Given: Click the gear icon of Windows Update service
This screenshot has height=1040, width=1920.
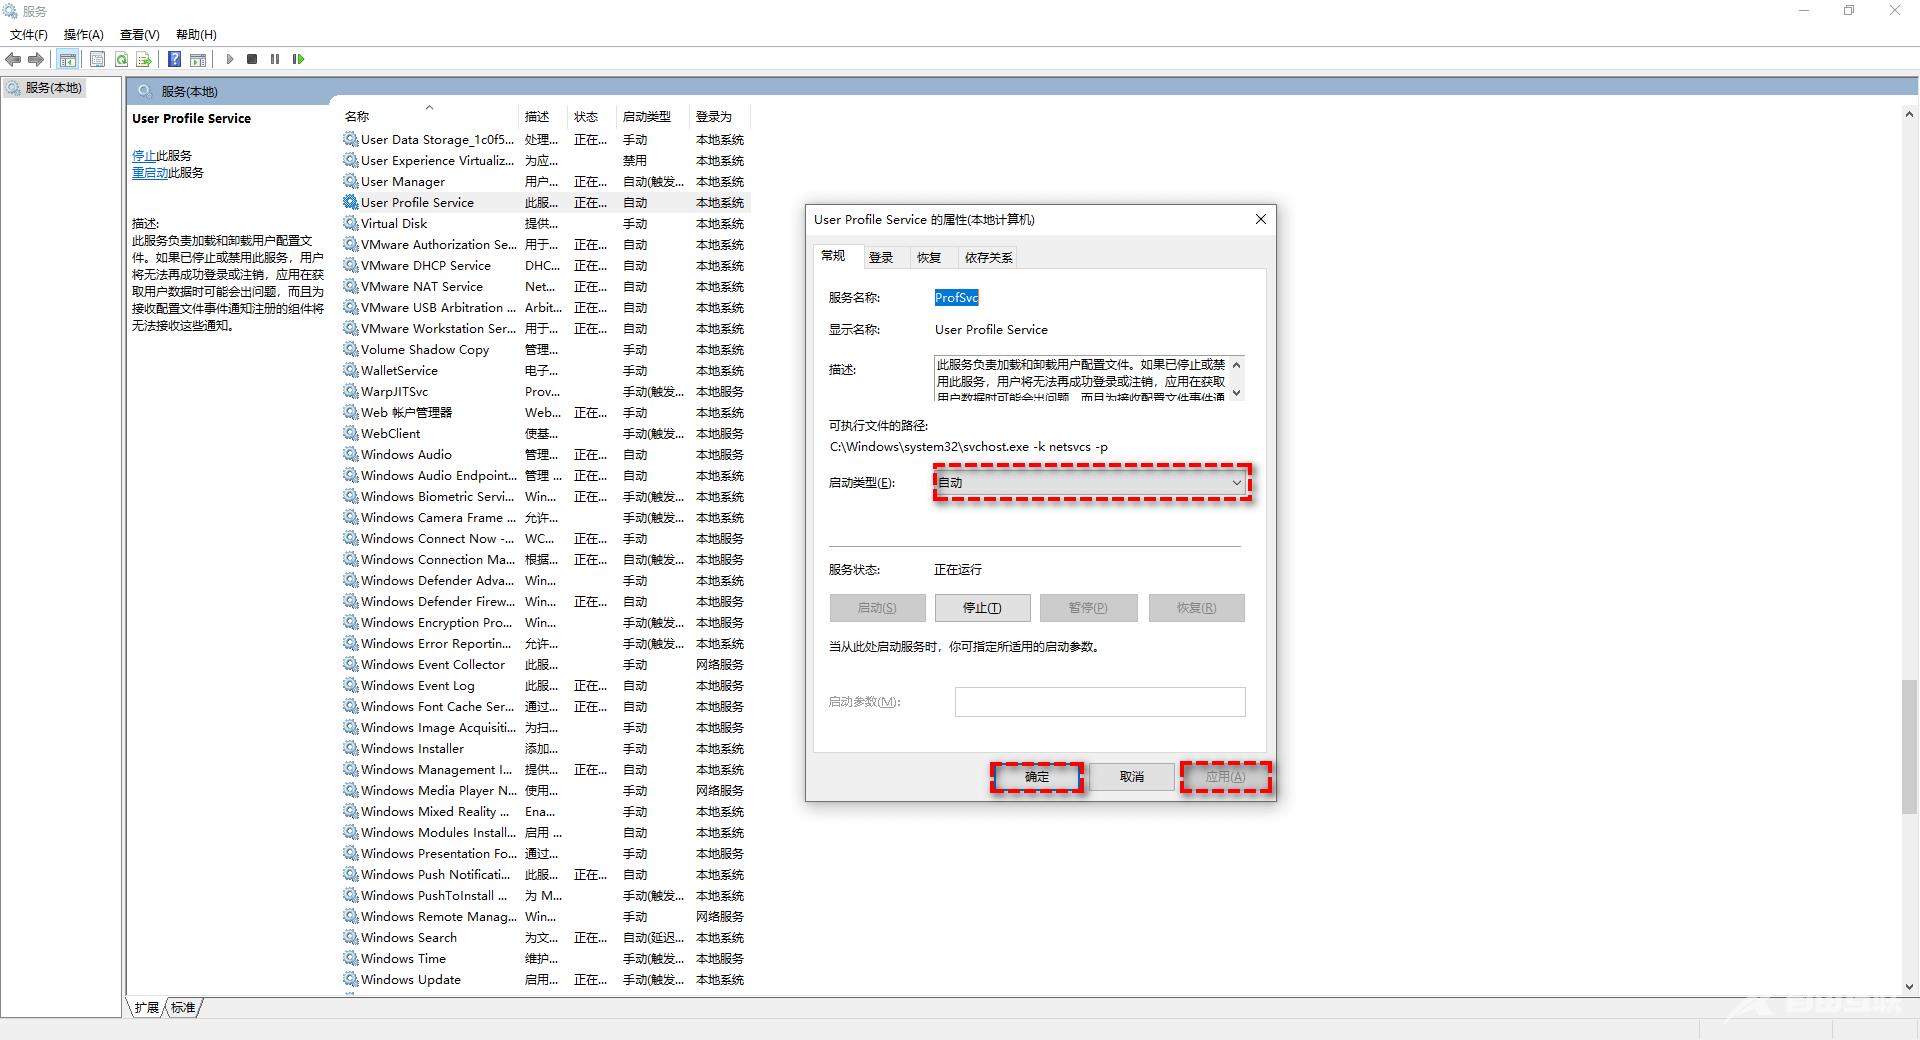Looking at the screenshot, I should [350, 979].
